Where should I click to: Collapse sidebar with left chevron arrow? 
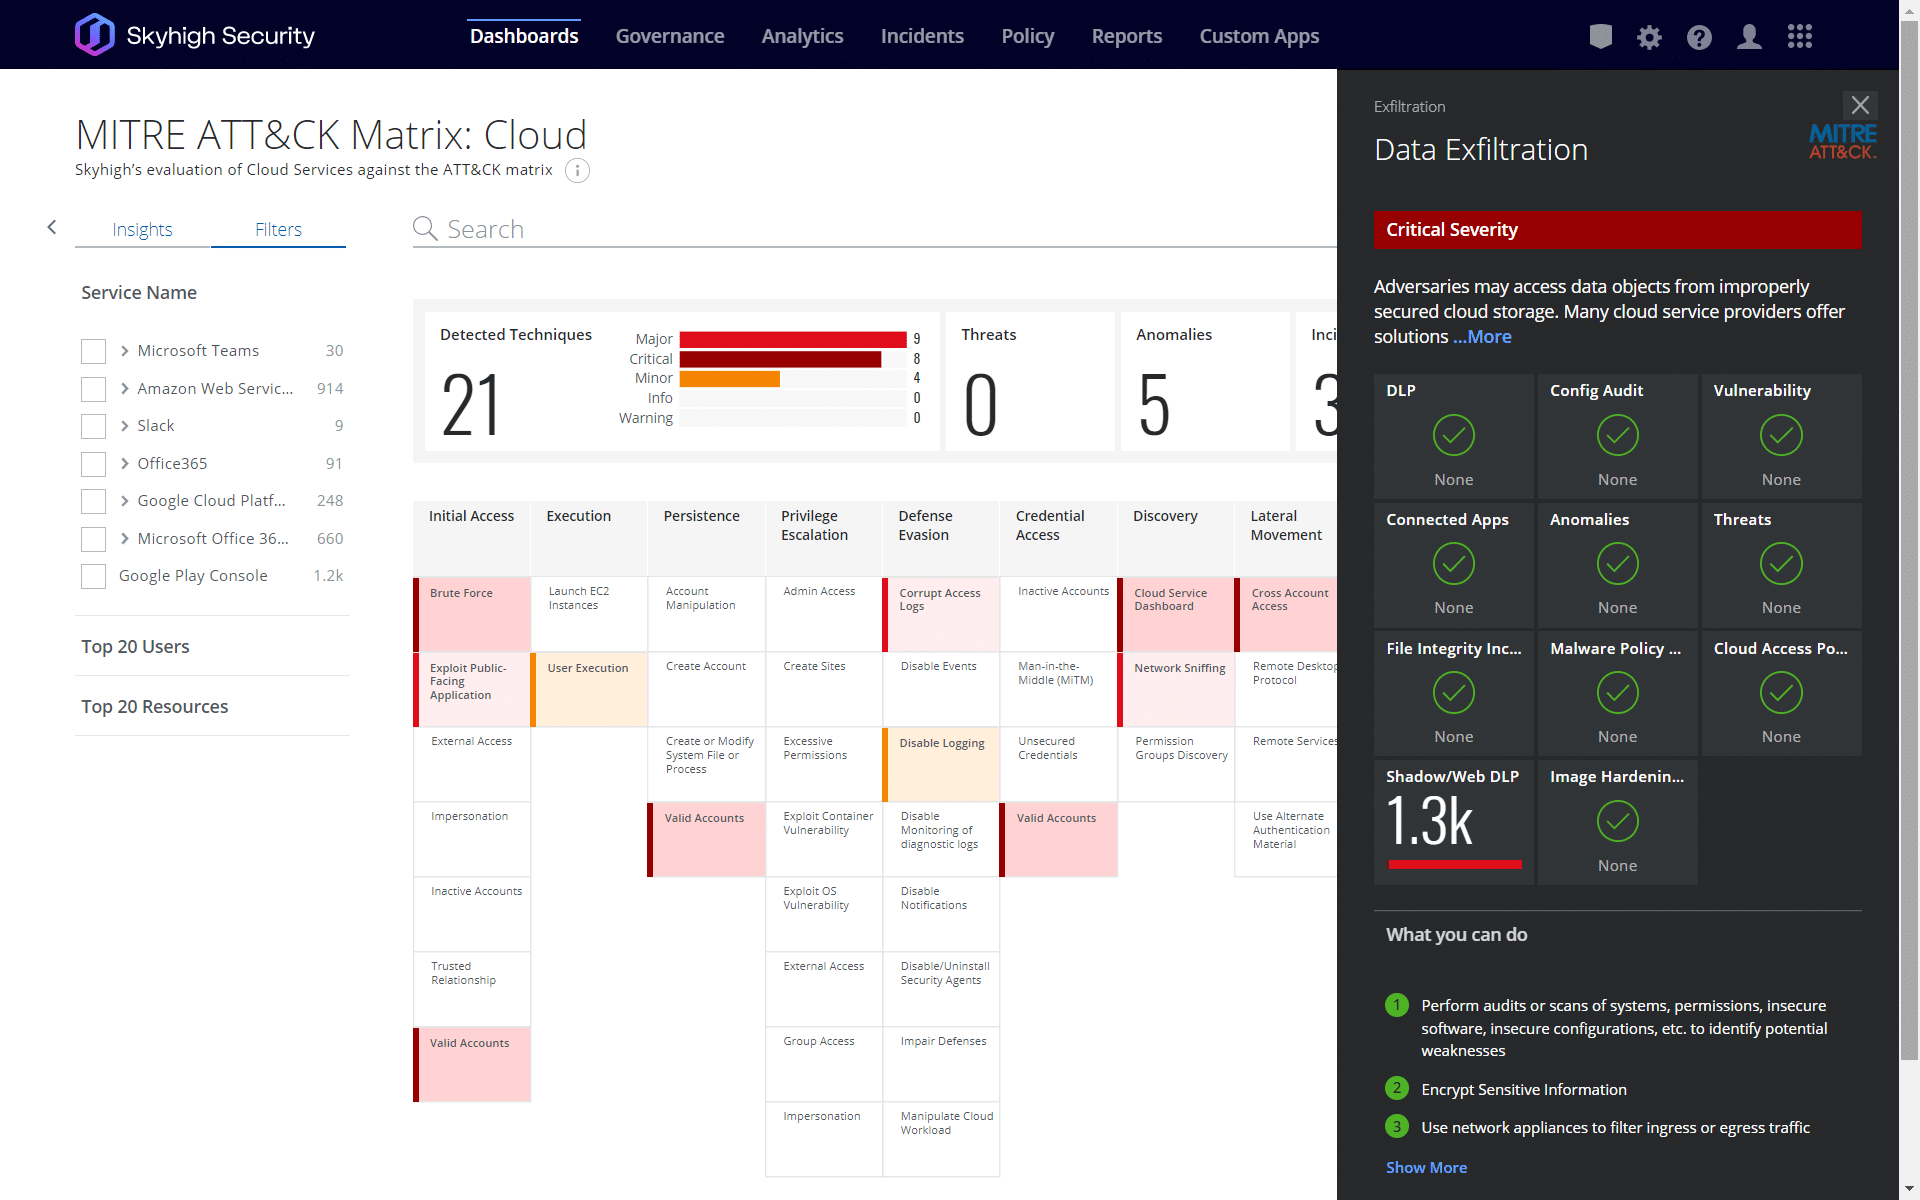pos(52,228)
